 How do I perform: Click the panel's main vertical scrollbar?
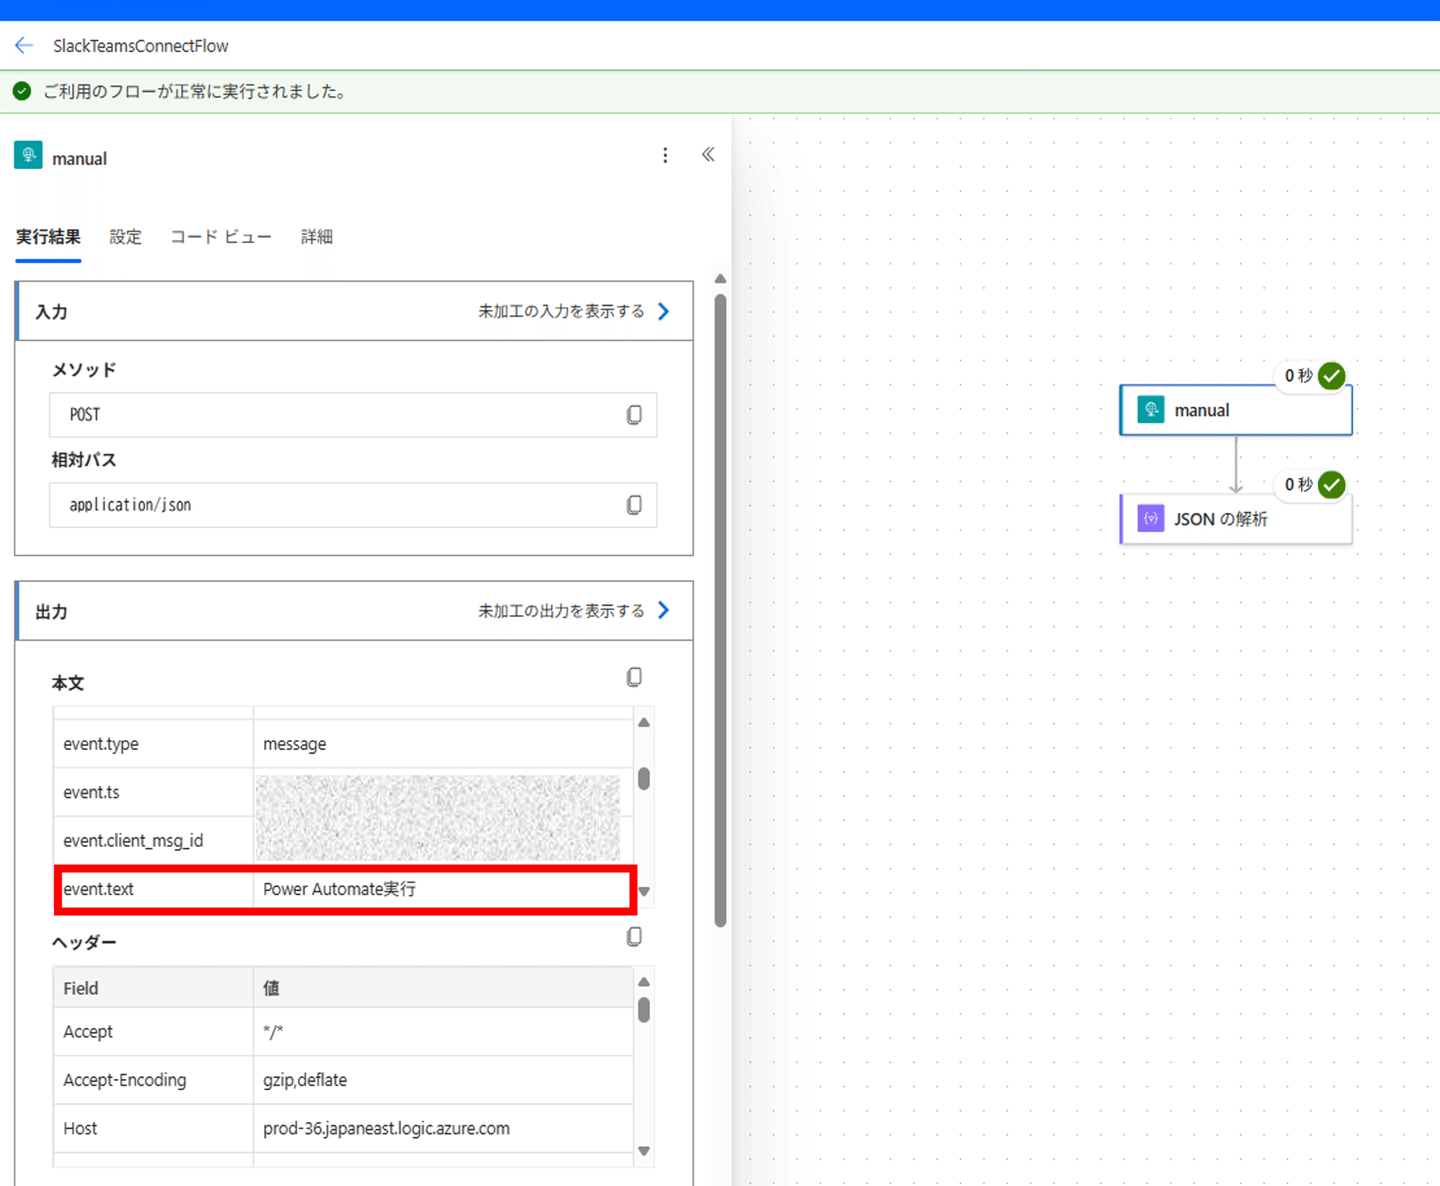(720, 610)
